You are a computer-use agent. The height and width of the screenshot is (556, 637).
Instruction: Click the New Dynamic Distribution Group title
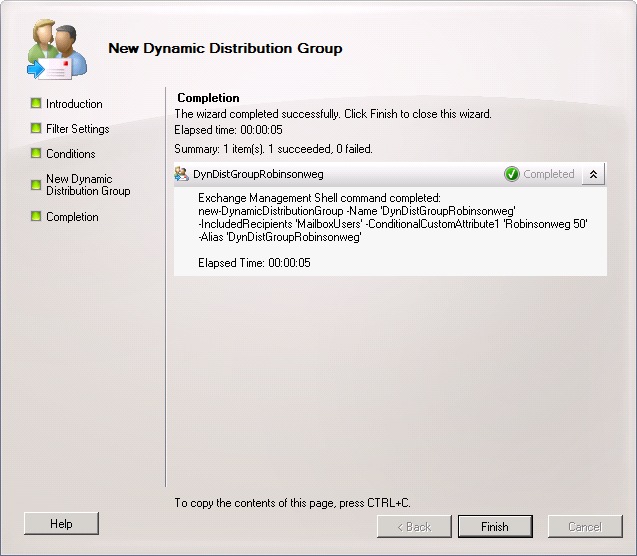pos(225,48)
